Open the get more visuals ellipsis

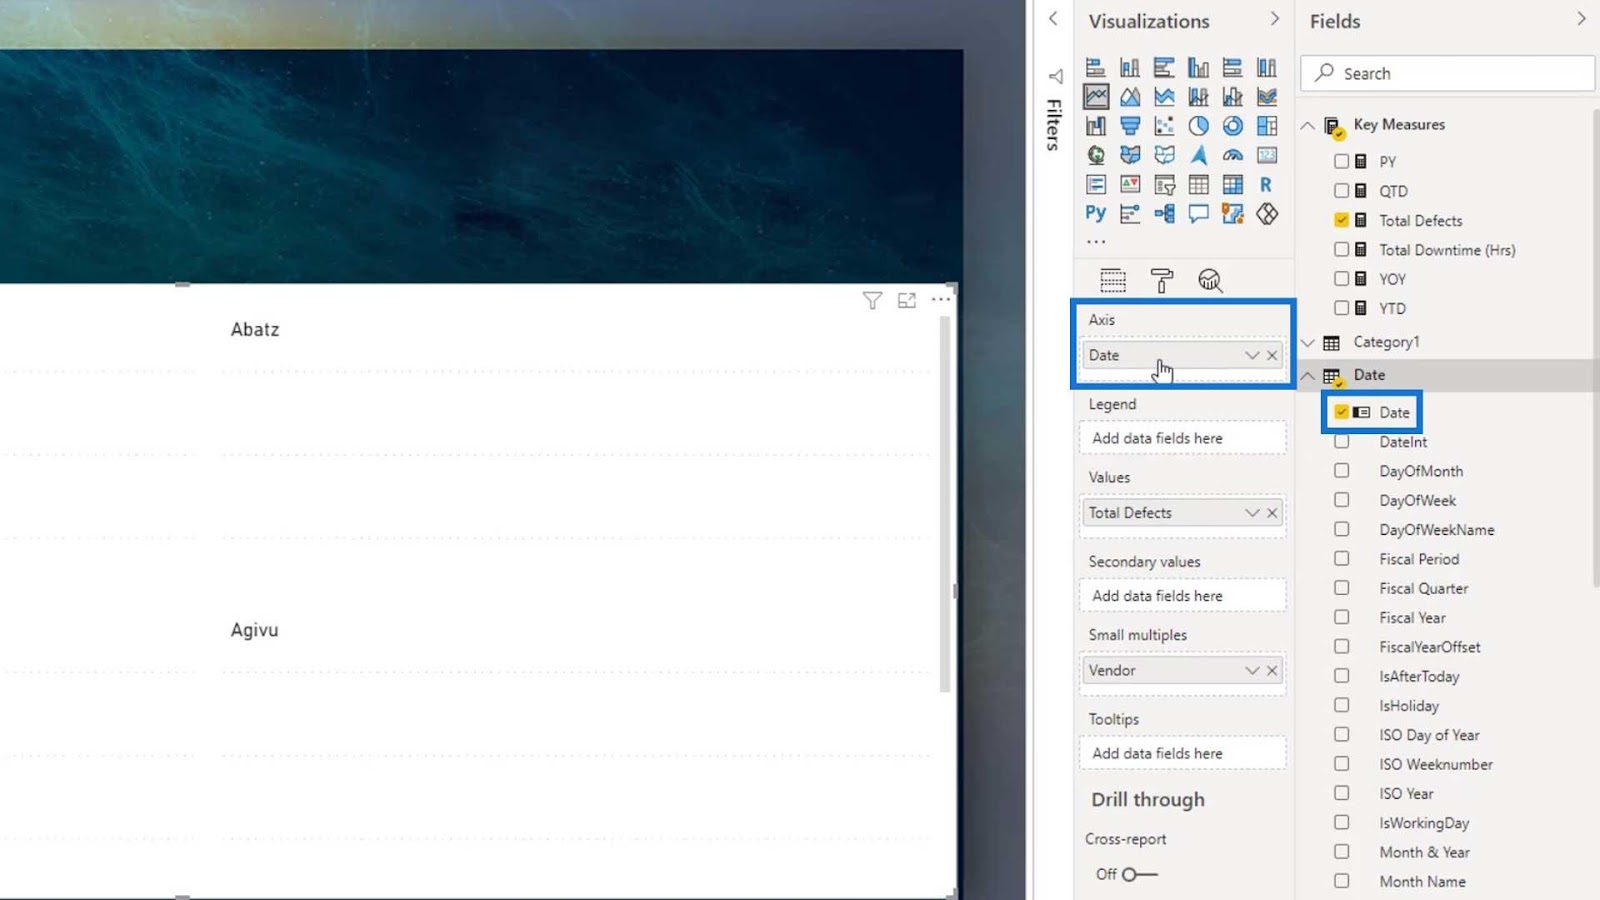click(x=1096, y=241)
